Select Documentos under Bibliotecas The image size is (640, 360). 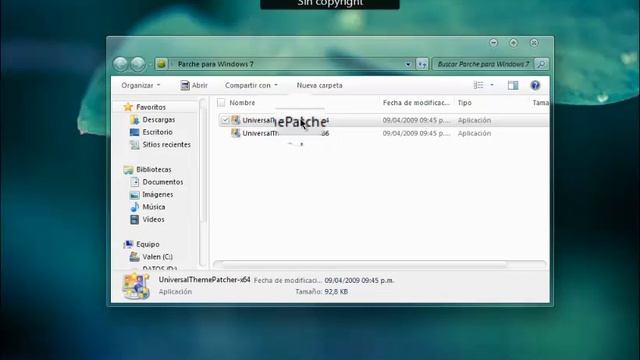tap(163, 182)
